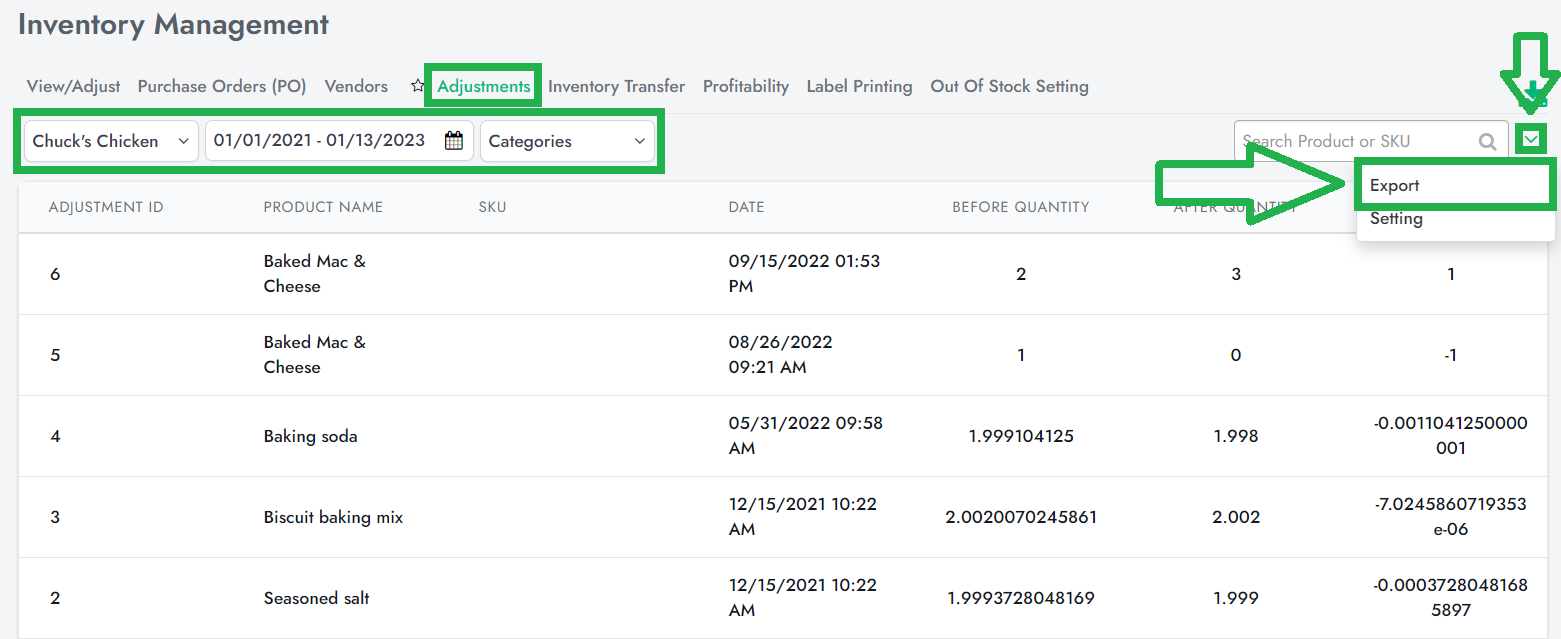Open the Purchase Orders (PO) tab
Screen dimensions: 1561x639
point(222,87)
